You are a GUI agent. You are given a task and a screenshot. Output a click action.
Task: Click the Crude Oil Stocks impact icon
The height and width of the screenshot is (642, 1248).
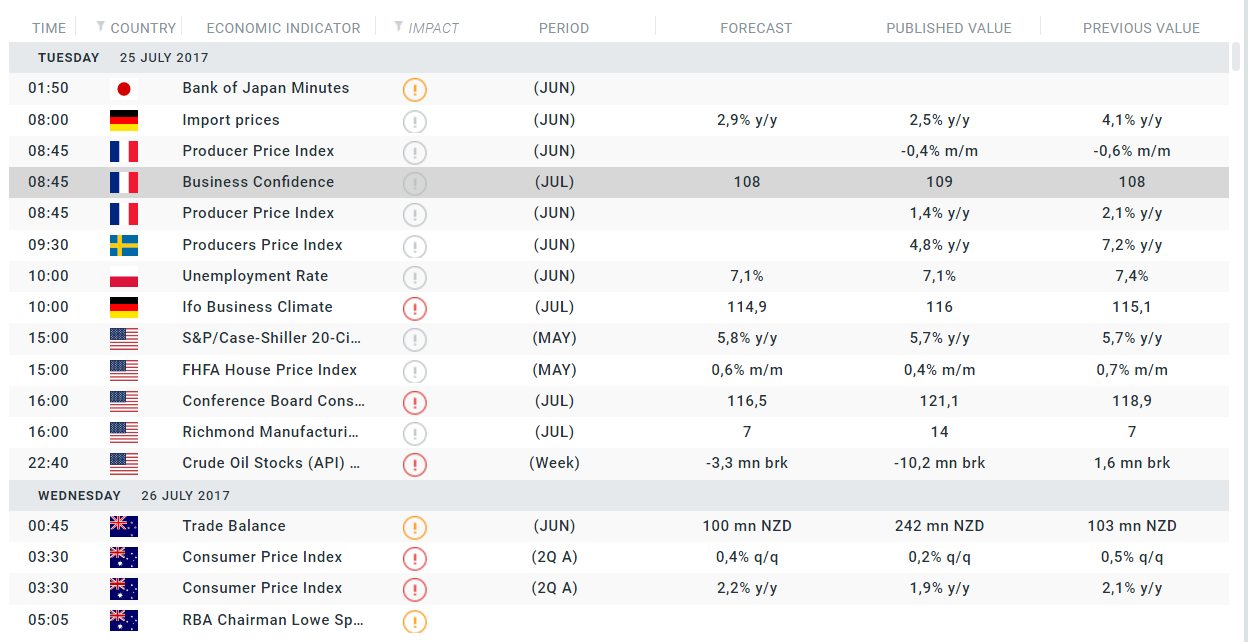pos(415,464)
